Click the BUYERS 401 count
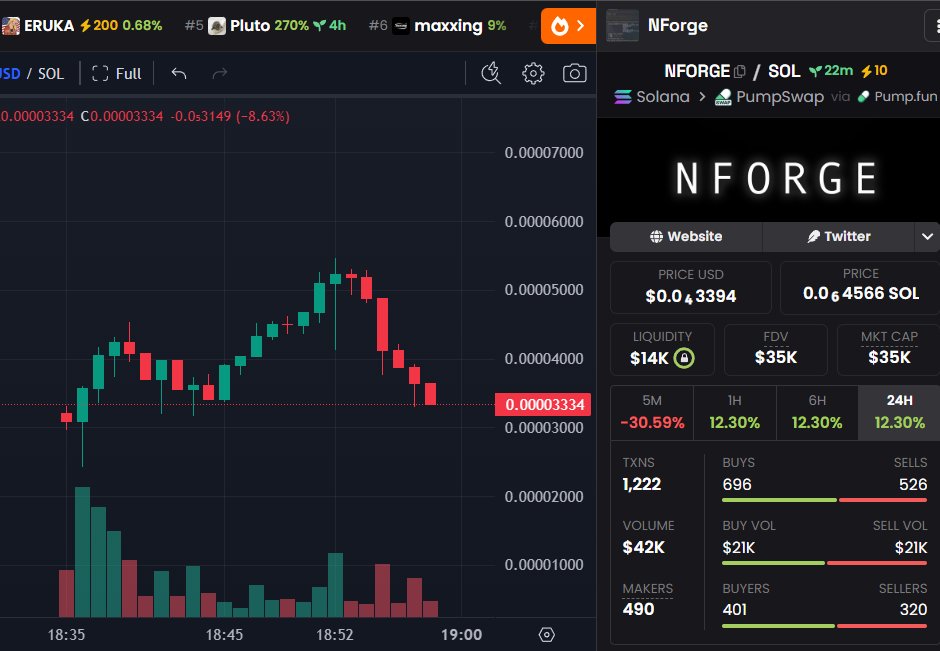 pos(734,610)
